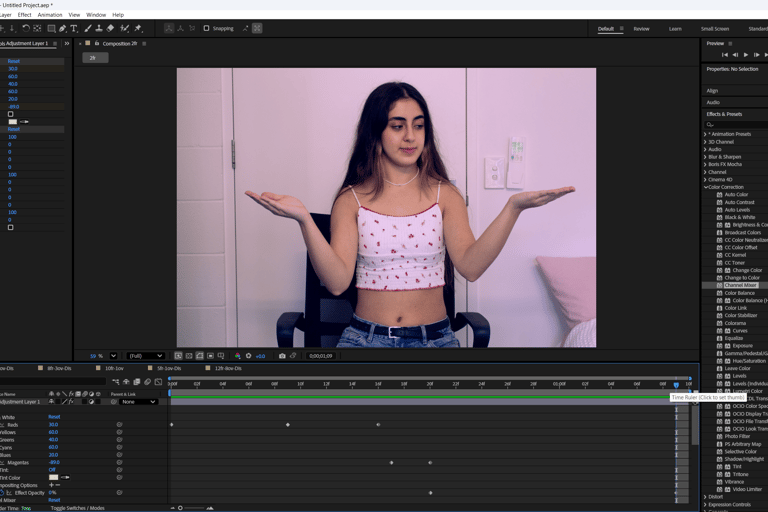
Task: Select the Effect Opacity keyframe in timeline
Action: [431, 493]
